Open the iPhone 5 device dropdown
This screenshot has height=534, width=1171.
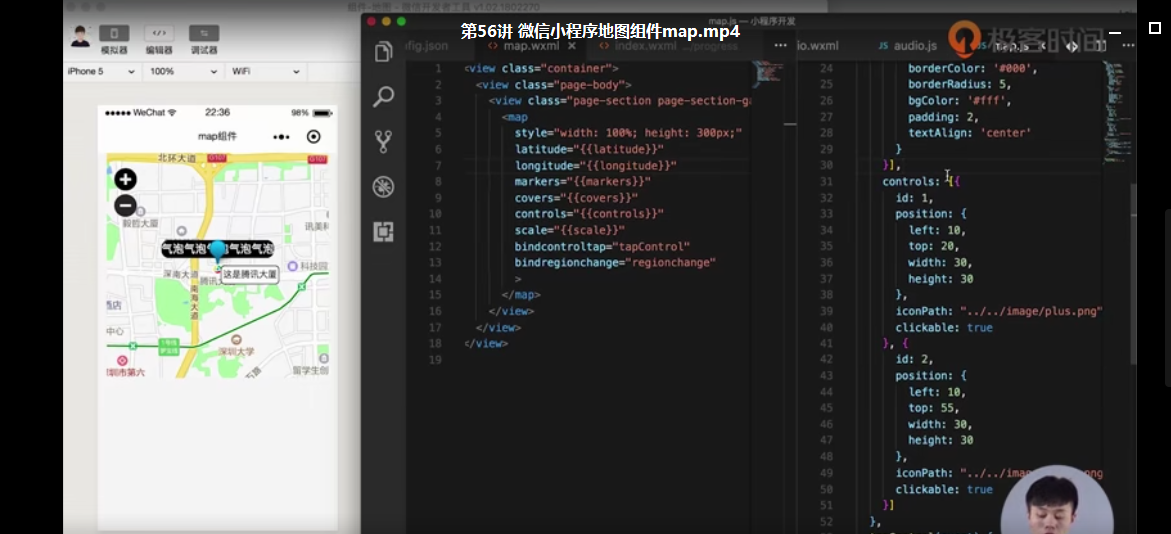(102, 72)
